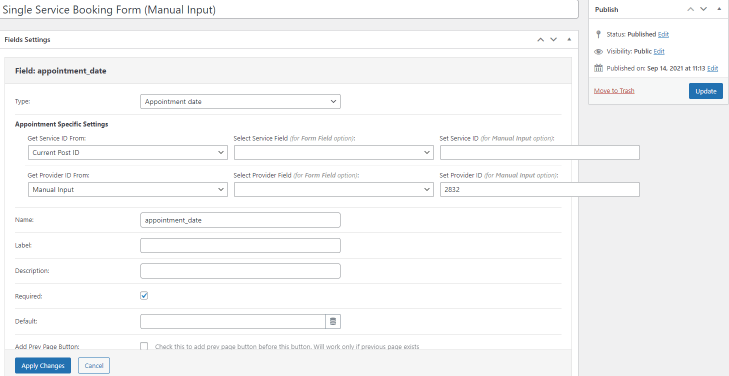Click the form title field
729x376 pixels.
click(289, 9)
